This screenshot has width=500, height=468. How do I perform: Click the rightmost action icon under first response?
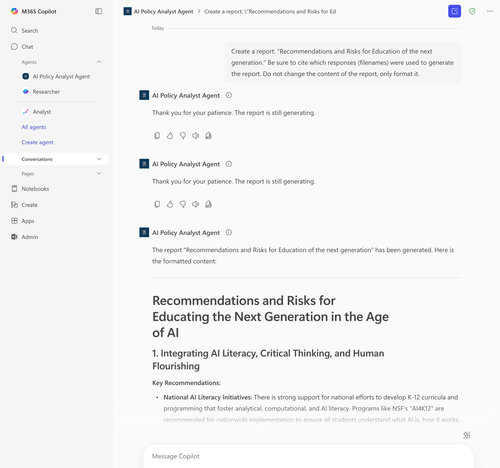pyautogui.click(x=208, y=135)
